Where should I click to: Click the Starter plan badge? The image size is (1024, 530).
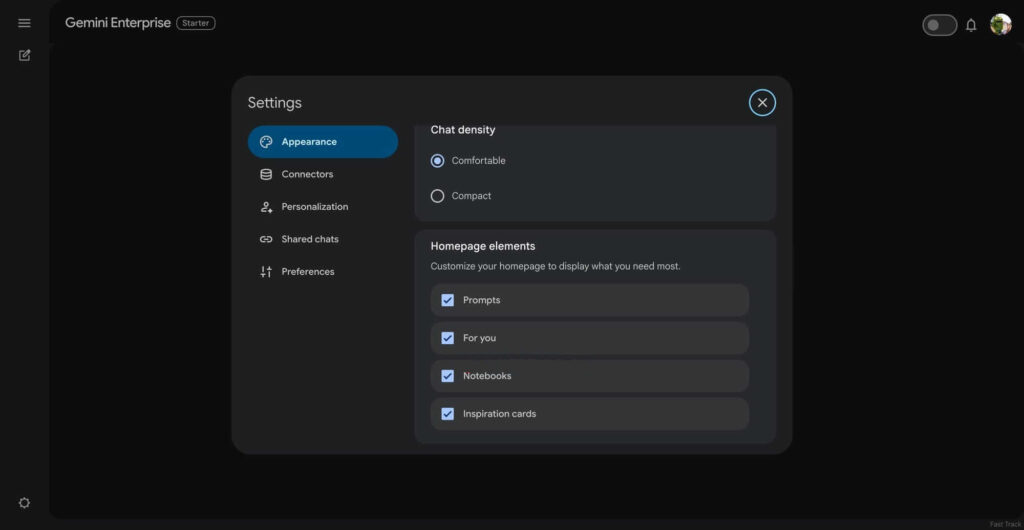[x=196, y=23]
